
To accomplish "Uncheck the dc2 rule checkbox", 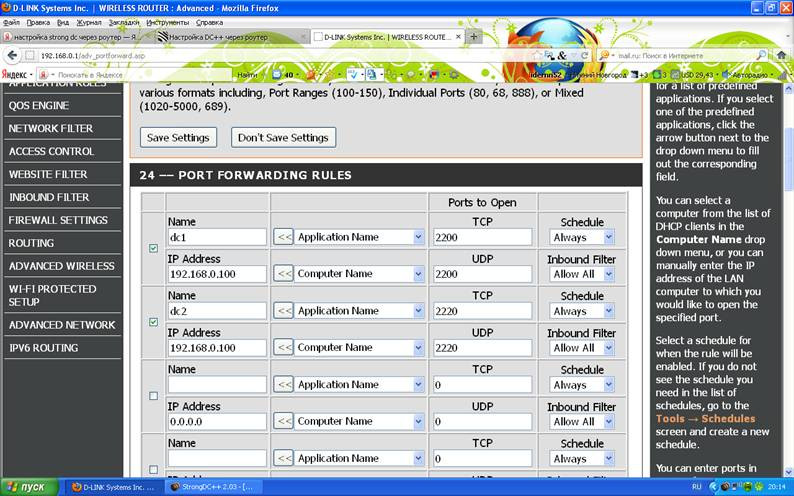I will [x=153, y=322].
